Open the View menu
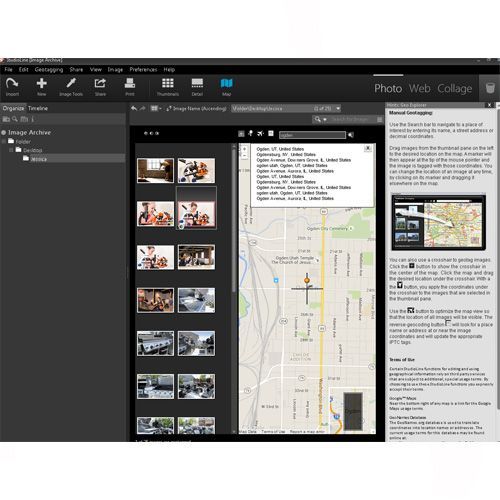 pos(96,69)
